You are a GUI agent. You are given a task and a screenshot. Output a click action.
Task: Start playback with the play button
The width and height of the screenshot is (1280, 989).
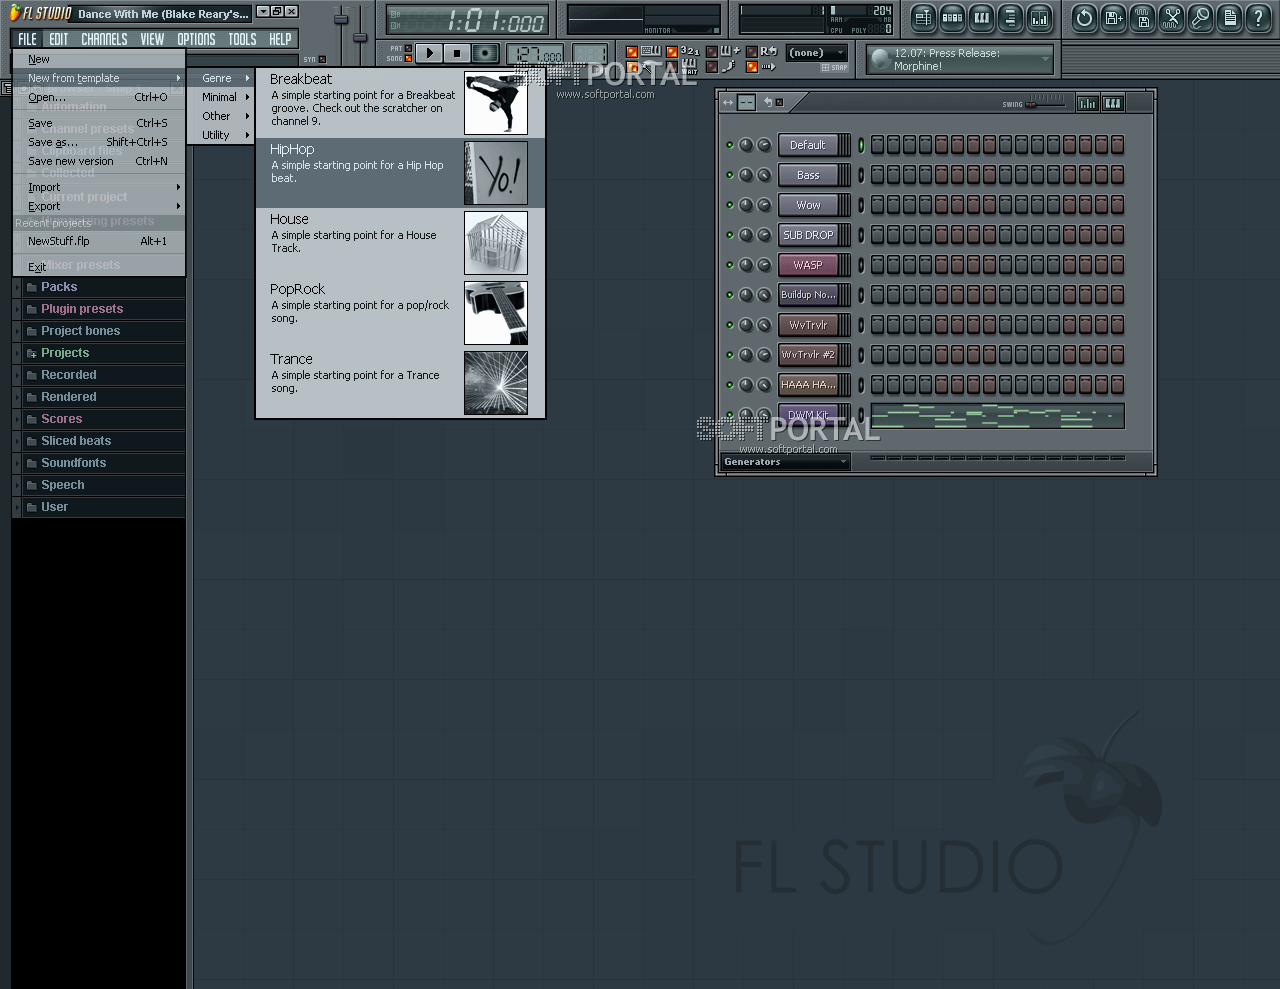429,53
